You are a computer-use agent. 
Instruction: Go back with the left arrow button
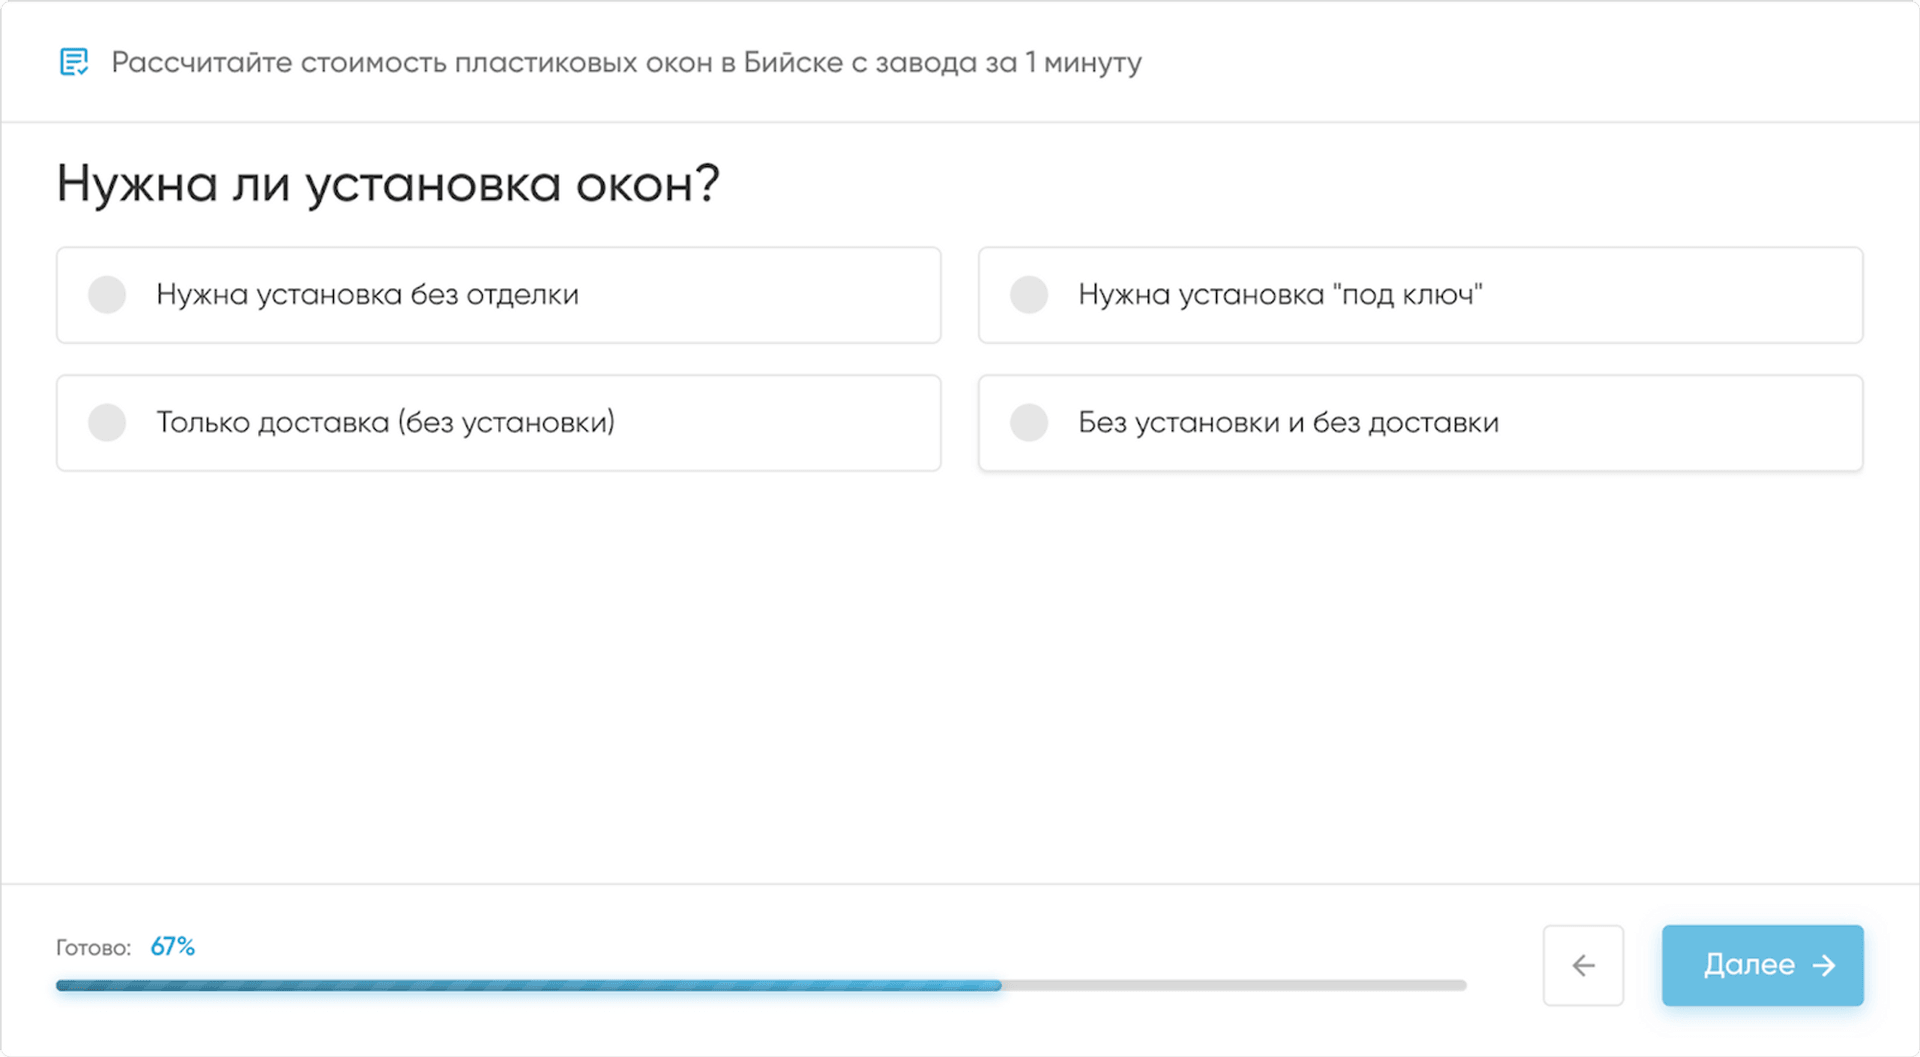pyautogui.click(x=1583, y=965)
